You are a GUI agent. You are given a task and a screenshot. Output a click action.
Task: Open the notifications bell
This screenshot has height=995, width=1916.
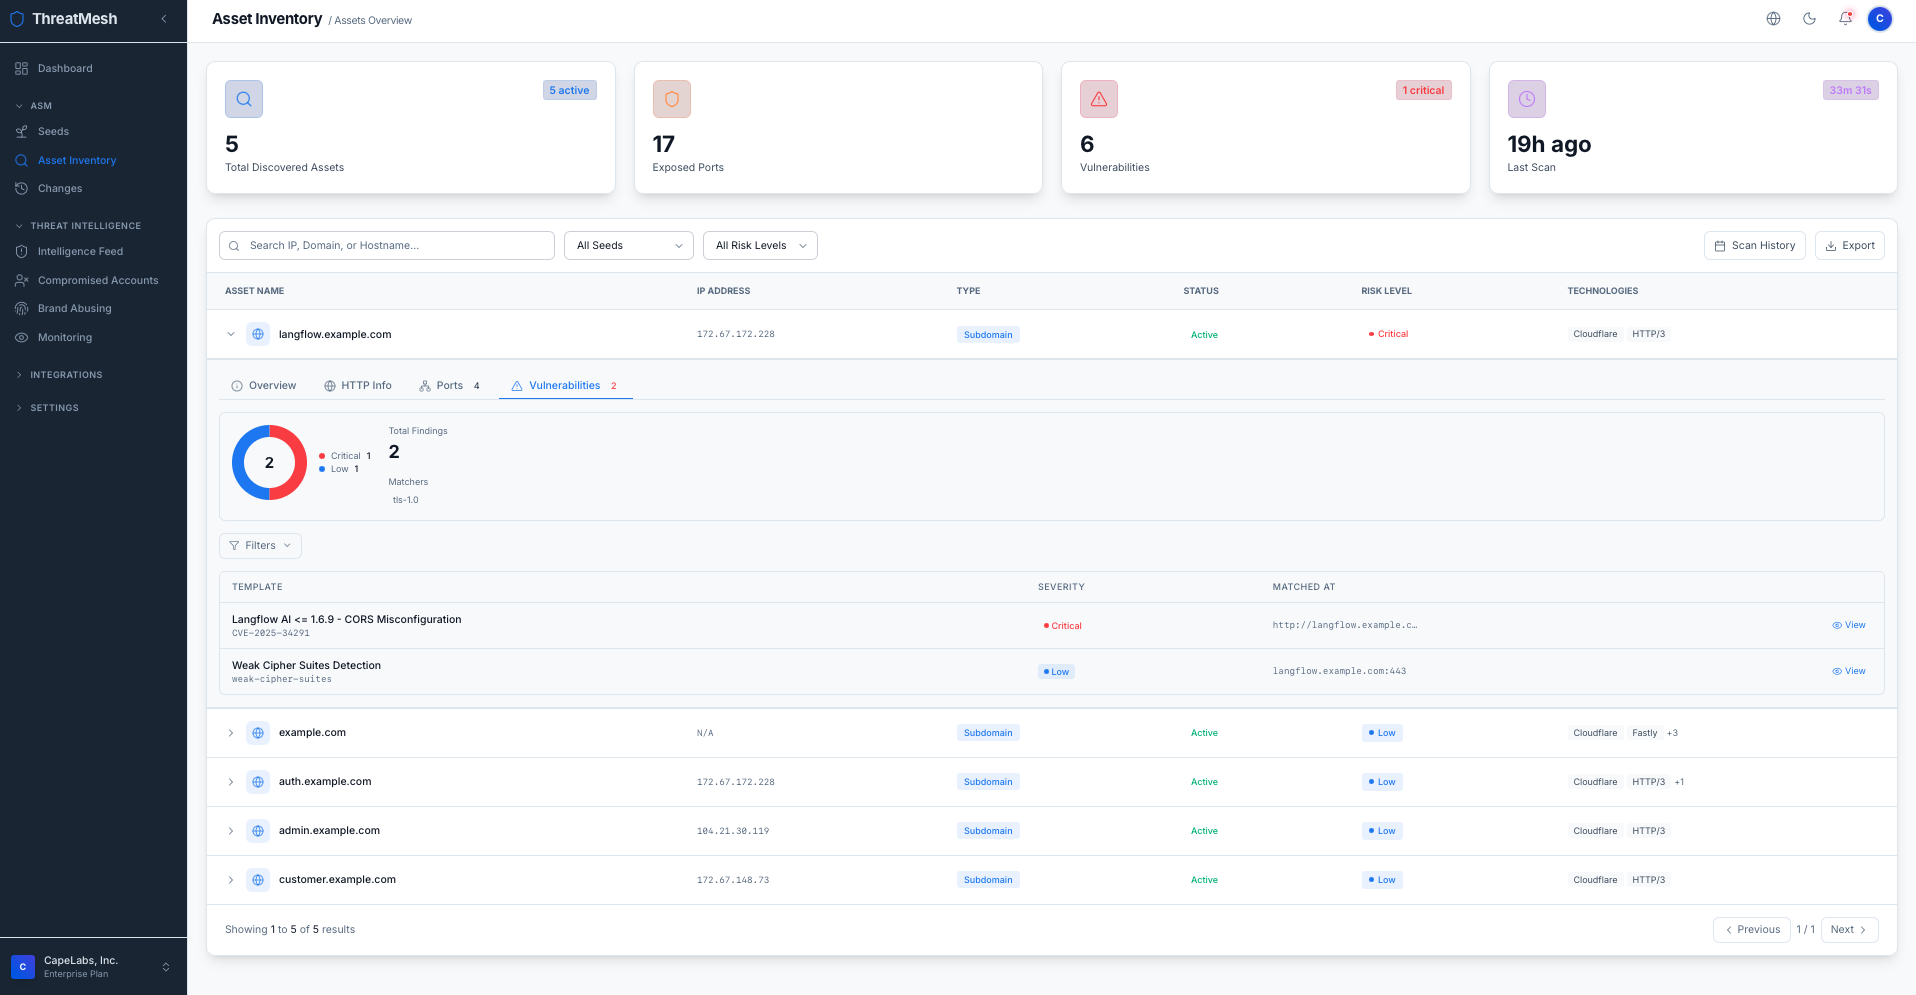tap(1845, 18)
